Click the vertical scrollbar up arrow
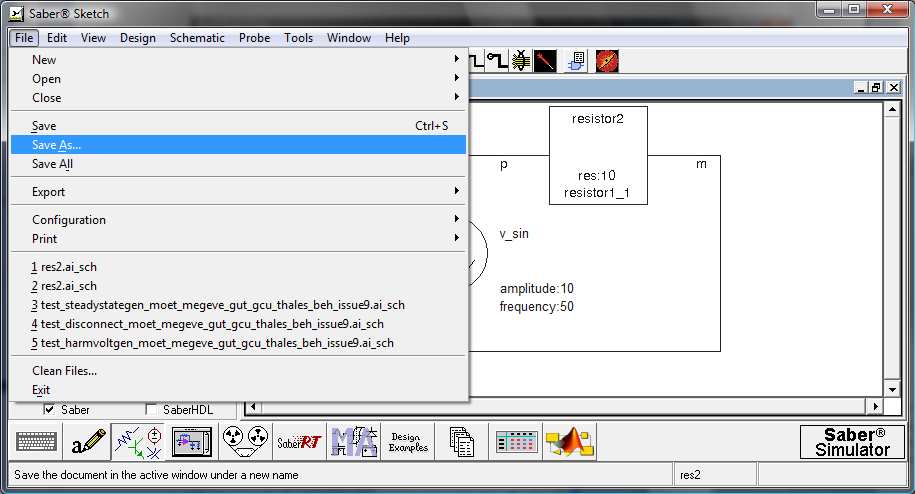Image resolution: width=915 pixels, height=494 pixels. point(892,108)
